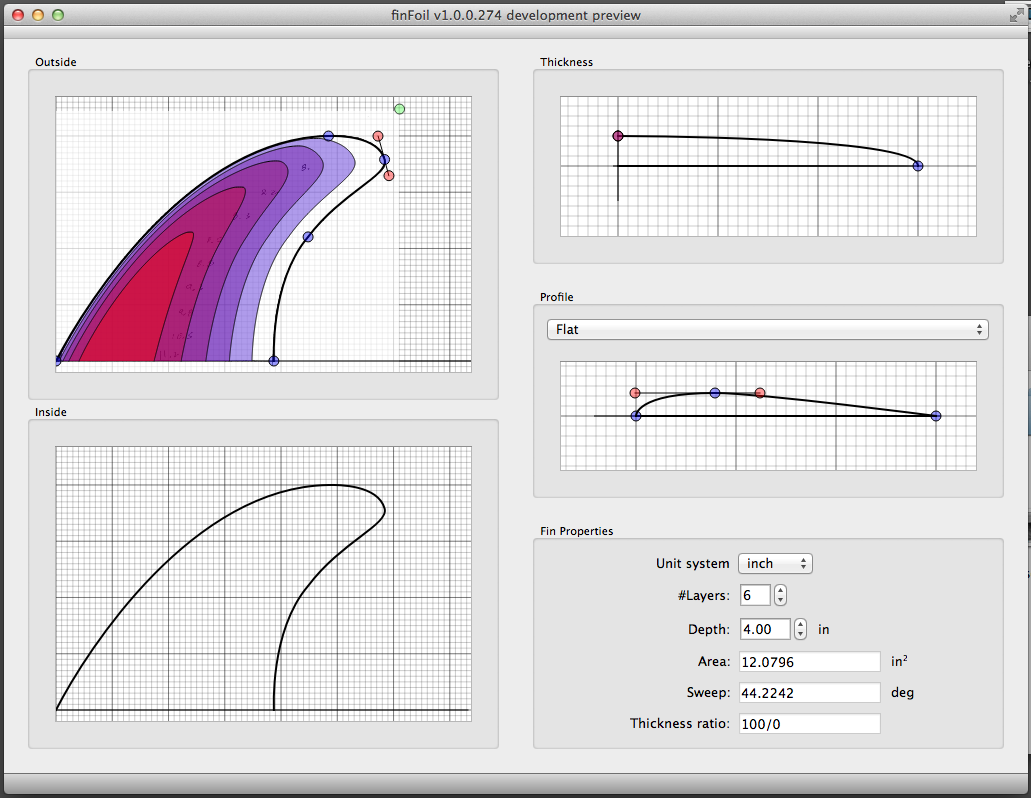1031x798 pixels.
Task: Click the lower red control point near the fin tip
Action: tap(388, 174)
